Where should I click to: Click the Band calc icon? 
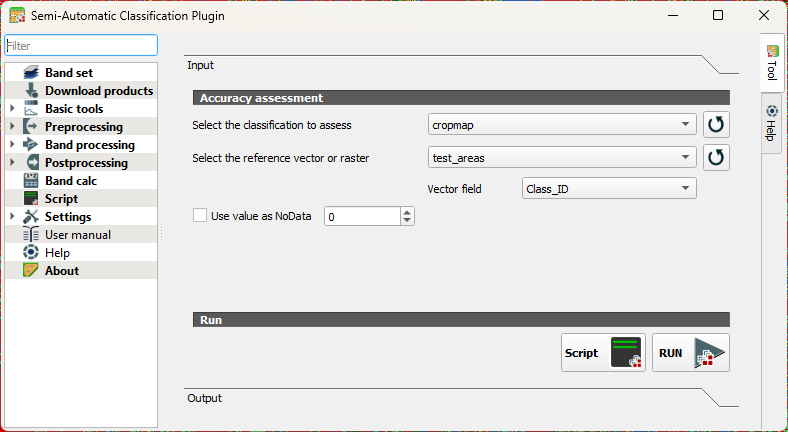click(30, 181)
